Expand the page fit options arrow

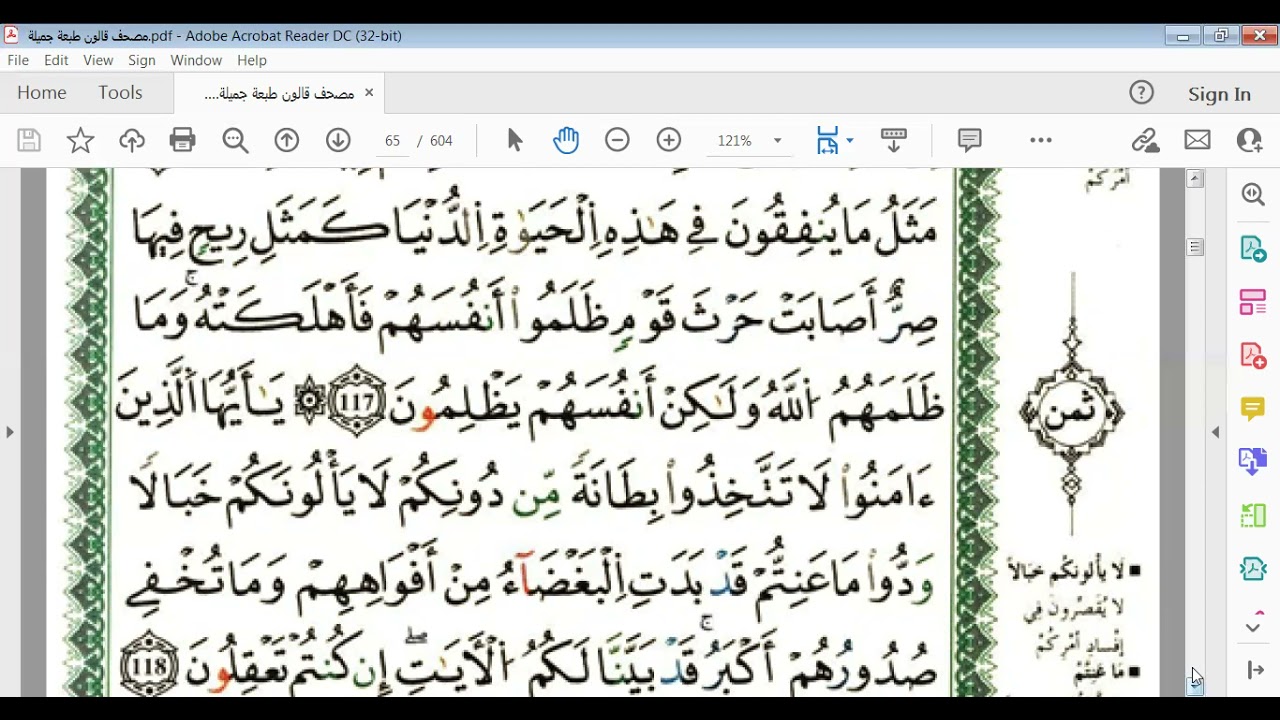pyautogui.click(x=850, y=141)
